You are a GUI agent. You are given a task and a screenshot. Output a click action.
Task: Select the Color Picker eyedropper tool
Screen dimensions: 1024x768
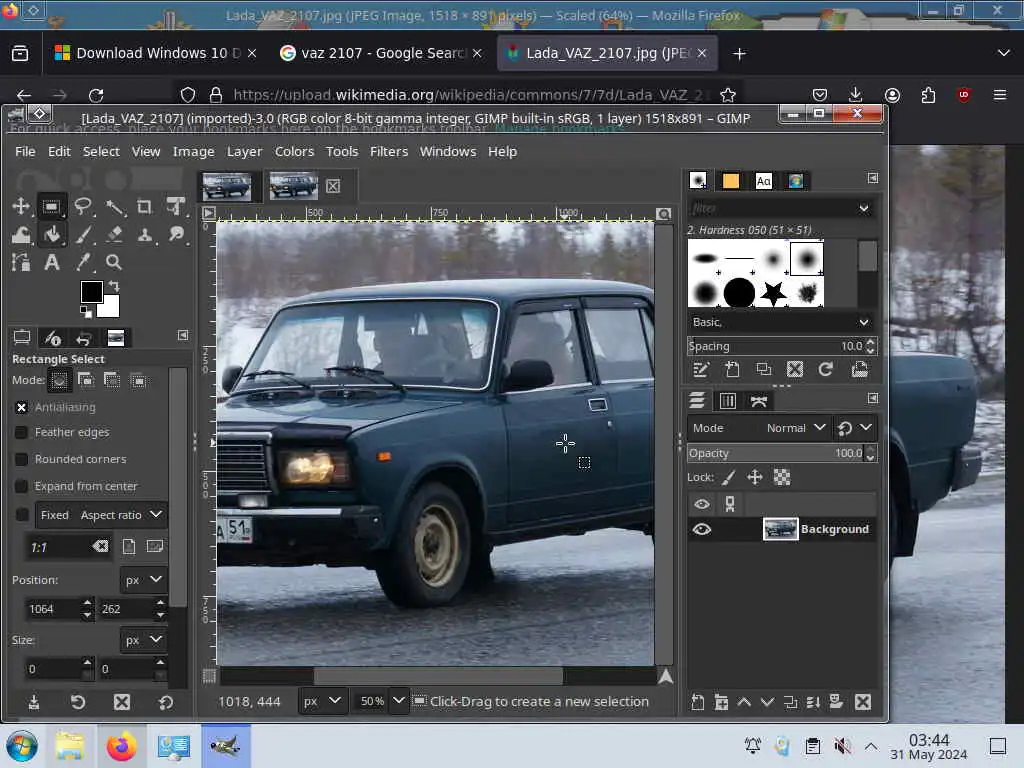click(x=83, y=262)
